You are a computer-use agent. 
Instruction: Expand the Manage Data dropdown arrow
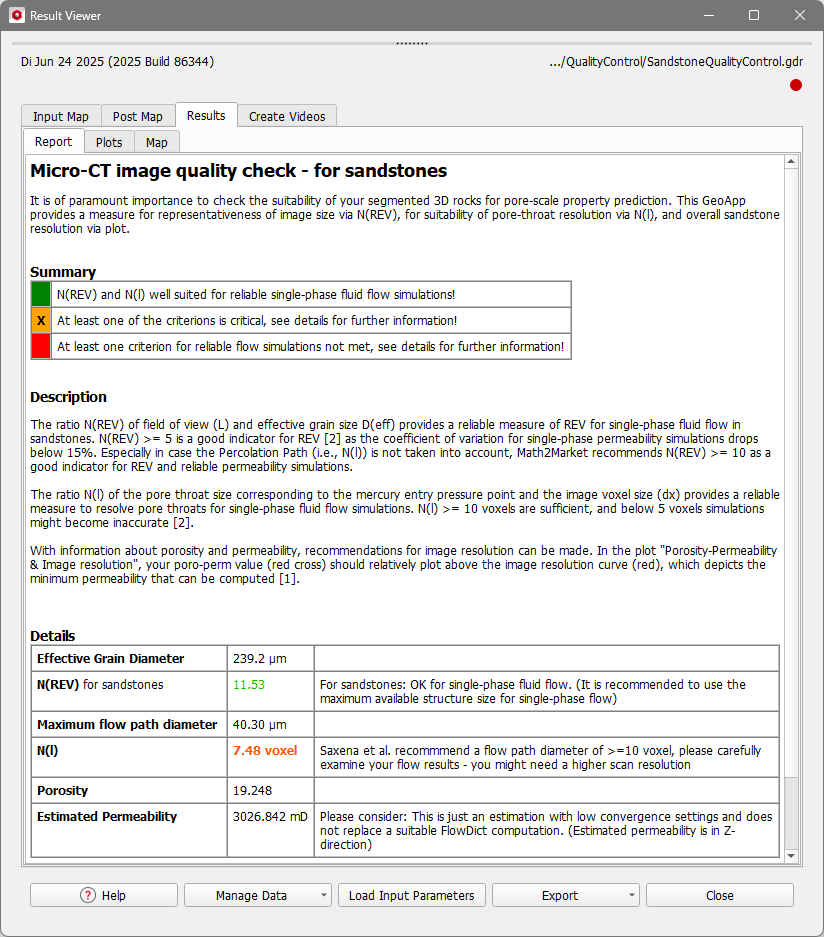click(324, 895)
